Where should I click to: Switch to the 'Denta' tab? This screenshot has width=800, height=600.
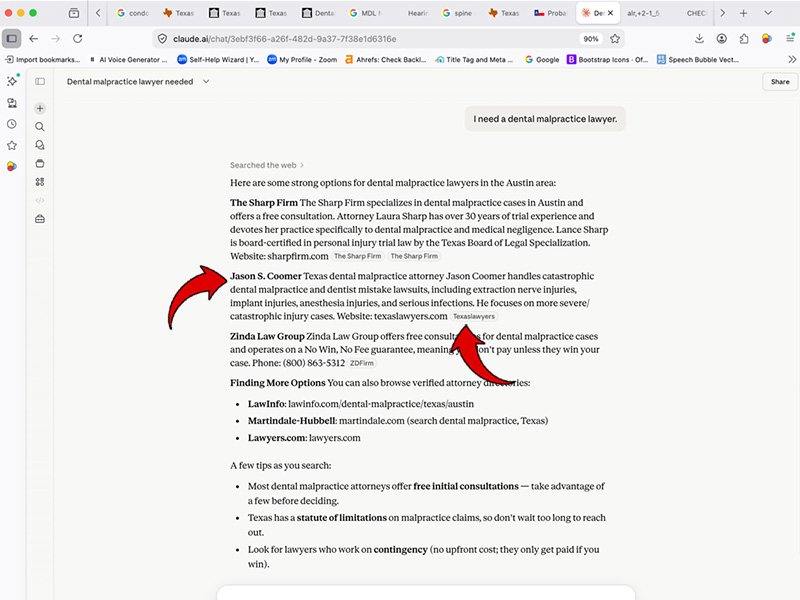[318, 13]
